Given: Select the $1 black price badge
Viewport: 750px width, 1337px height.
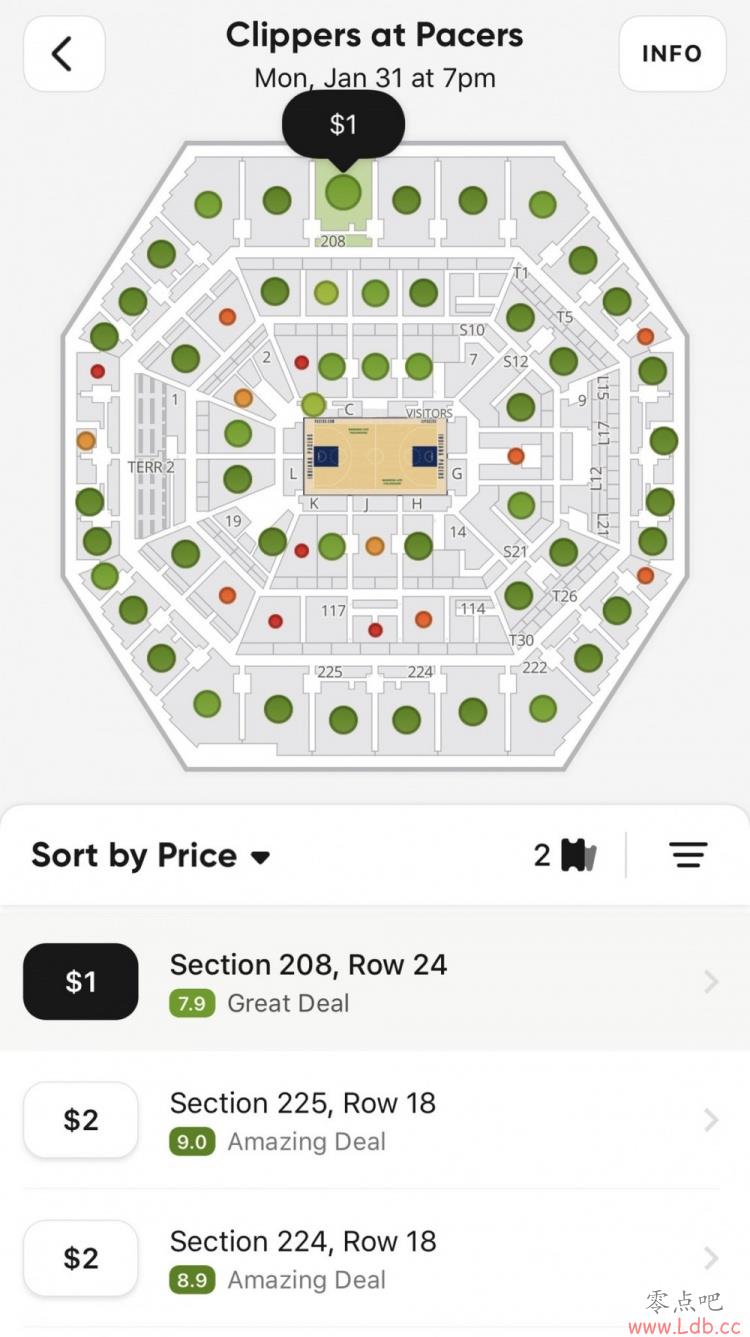Looking at the screenshot, I should pos(81,981).
